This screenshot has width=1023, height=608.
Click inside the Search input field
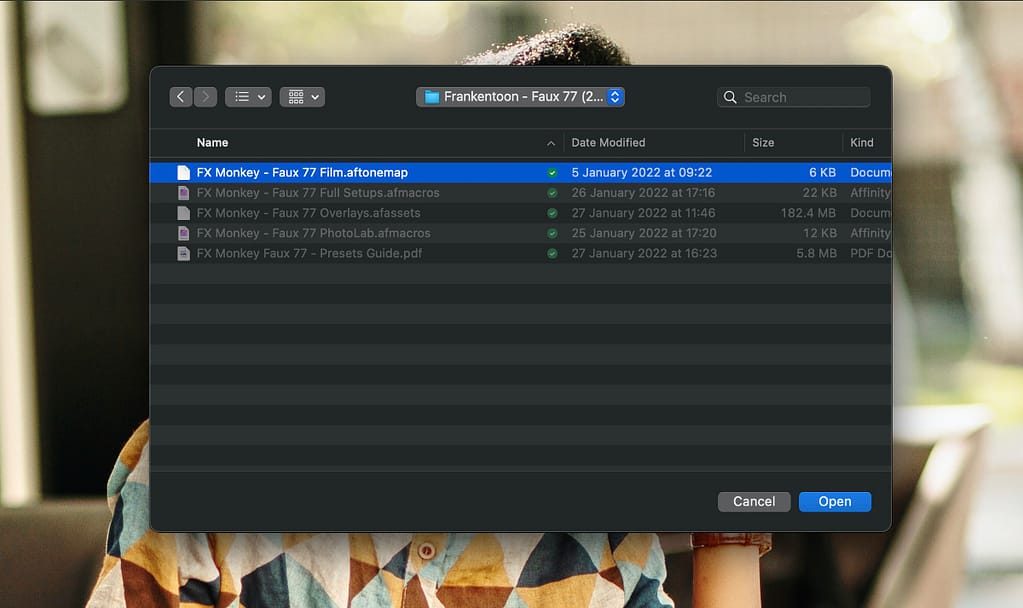pos(800,96)
